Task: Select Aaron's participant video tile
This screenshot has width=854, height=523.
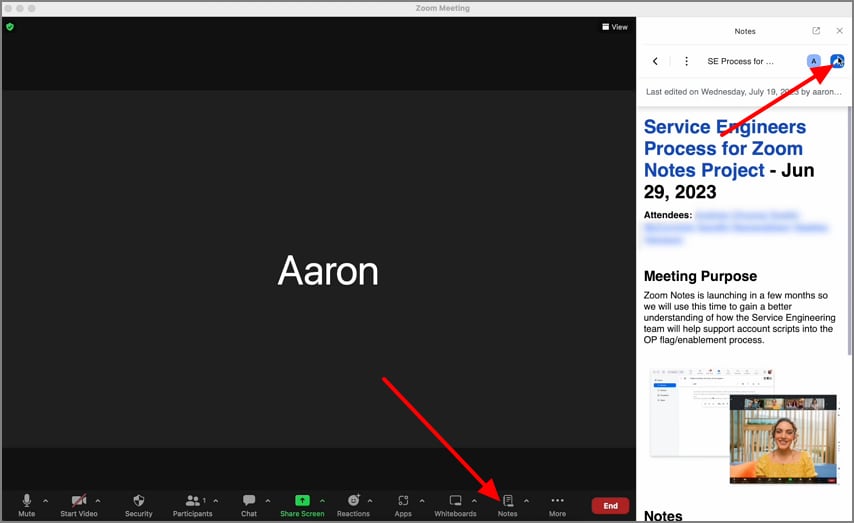Action: pos(319,269)
